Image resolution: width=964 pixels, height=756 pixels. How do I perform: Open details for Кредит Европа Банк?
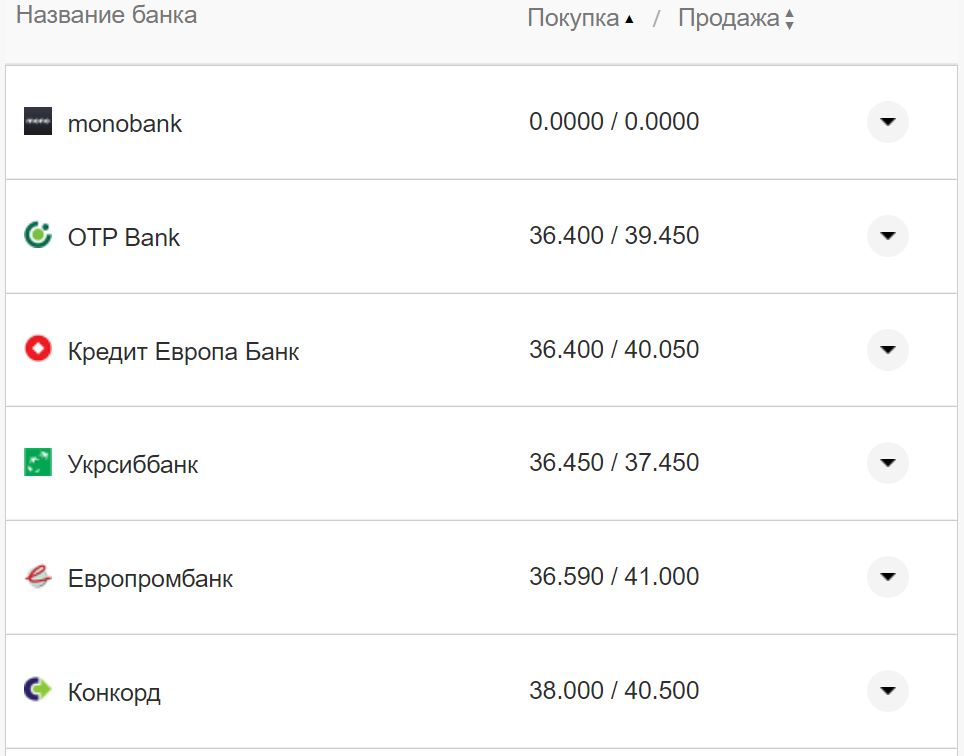[x=887, y=350]
